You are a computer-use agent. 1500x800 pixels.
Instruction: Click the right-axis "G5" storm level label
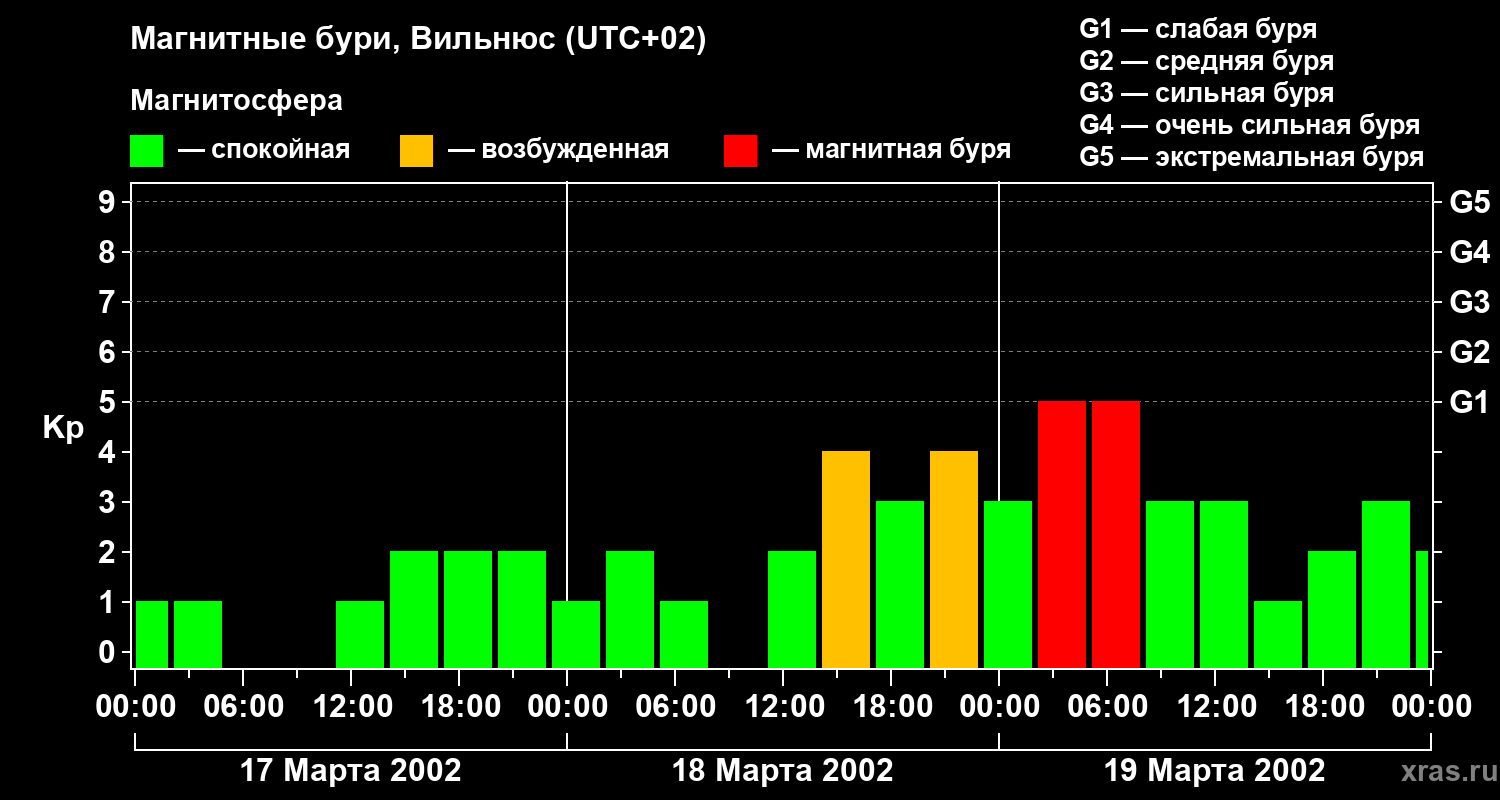coord(1469,202)
